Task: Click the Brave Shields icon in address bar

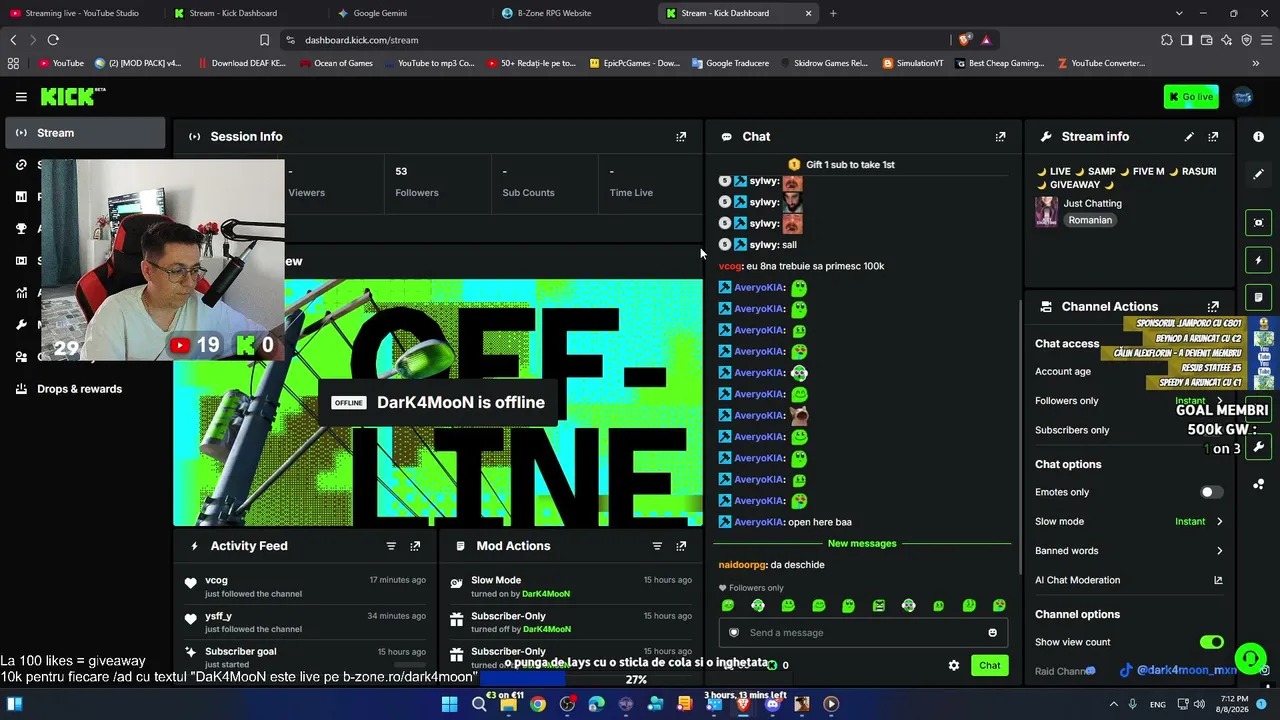Action: click(964, 40)
